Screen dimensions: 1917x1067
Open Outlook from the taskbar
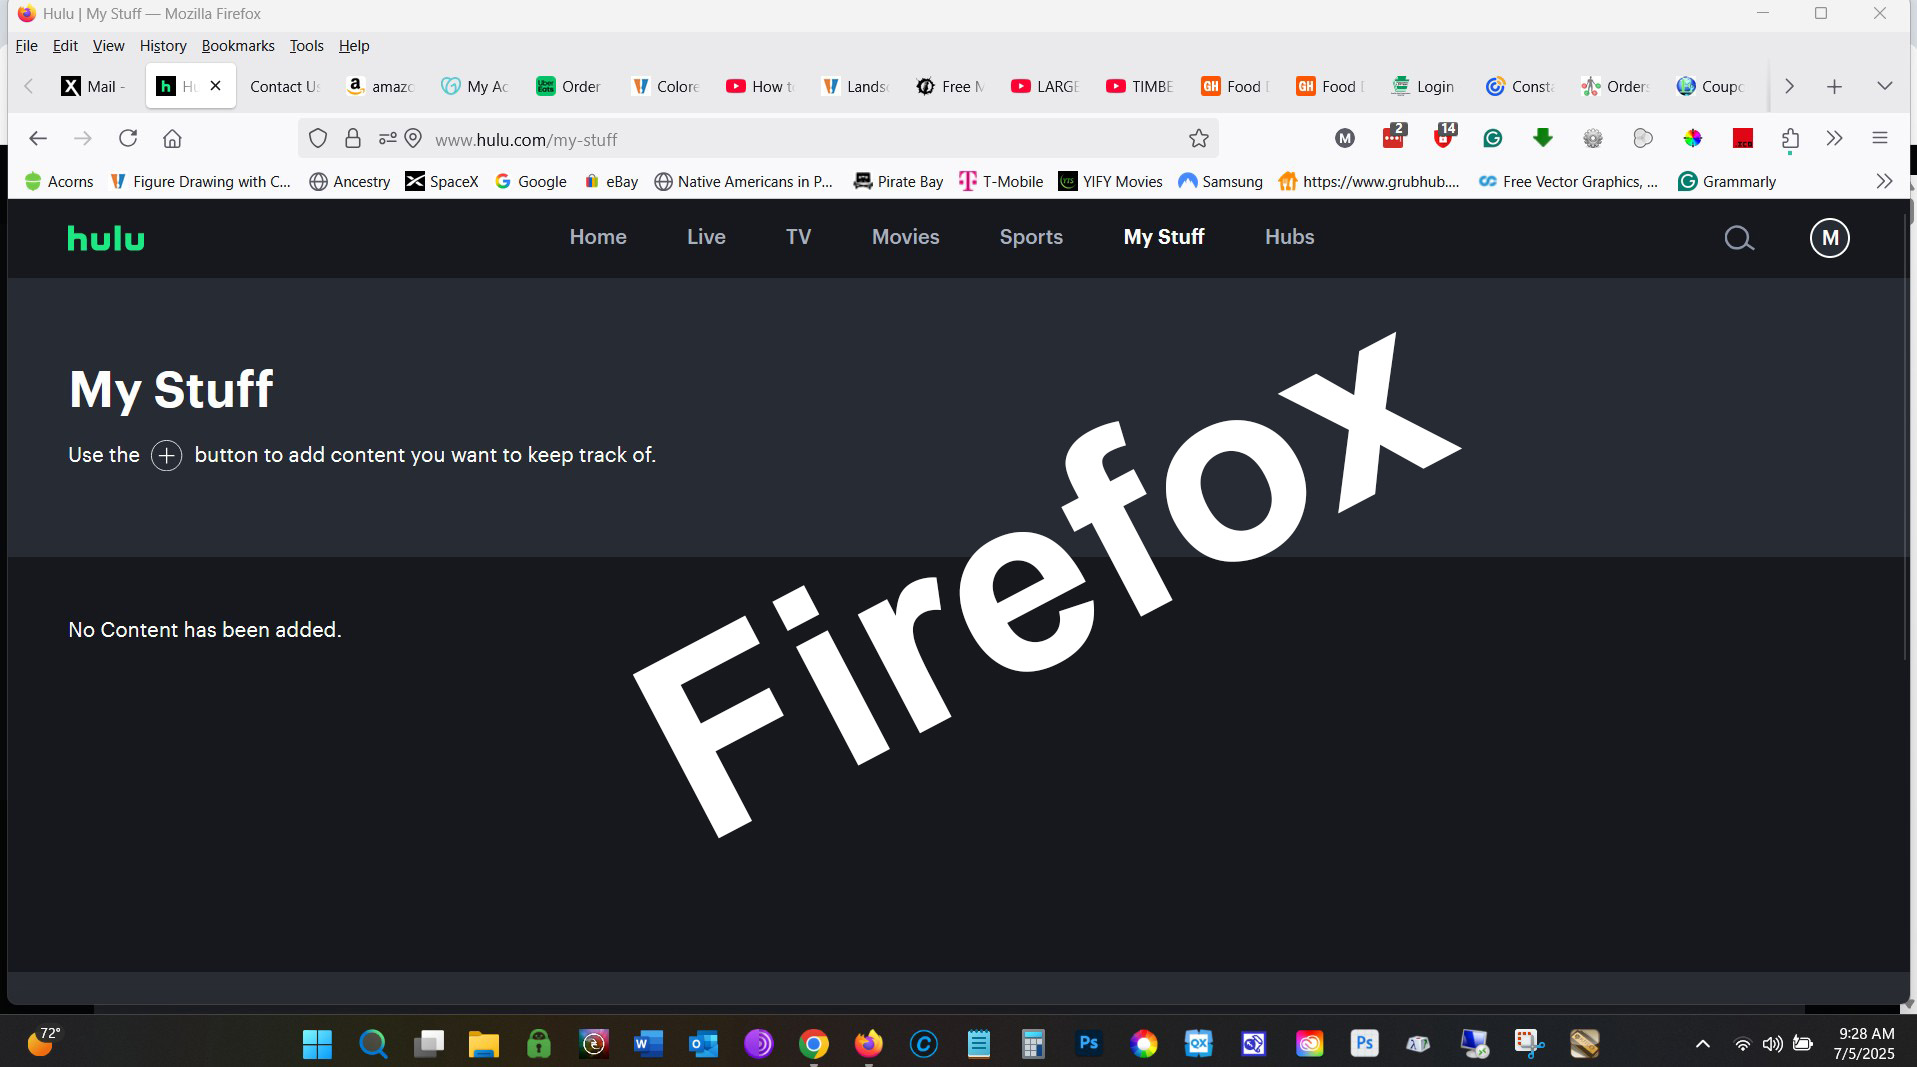[704, 1044]
